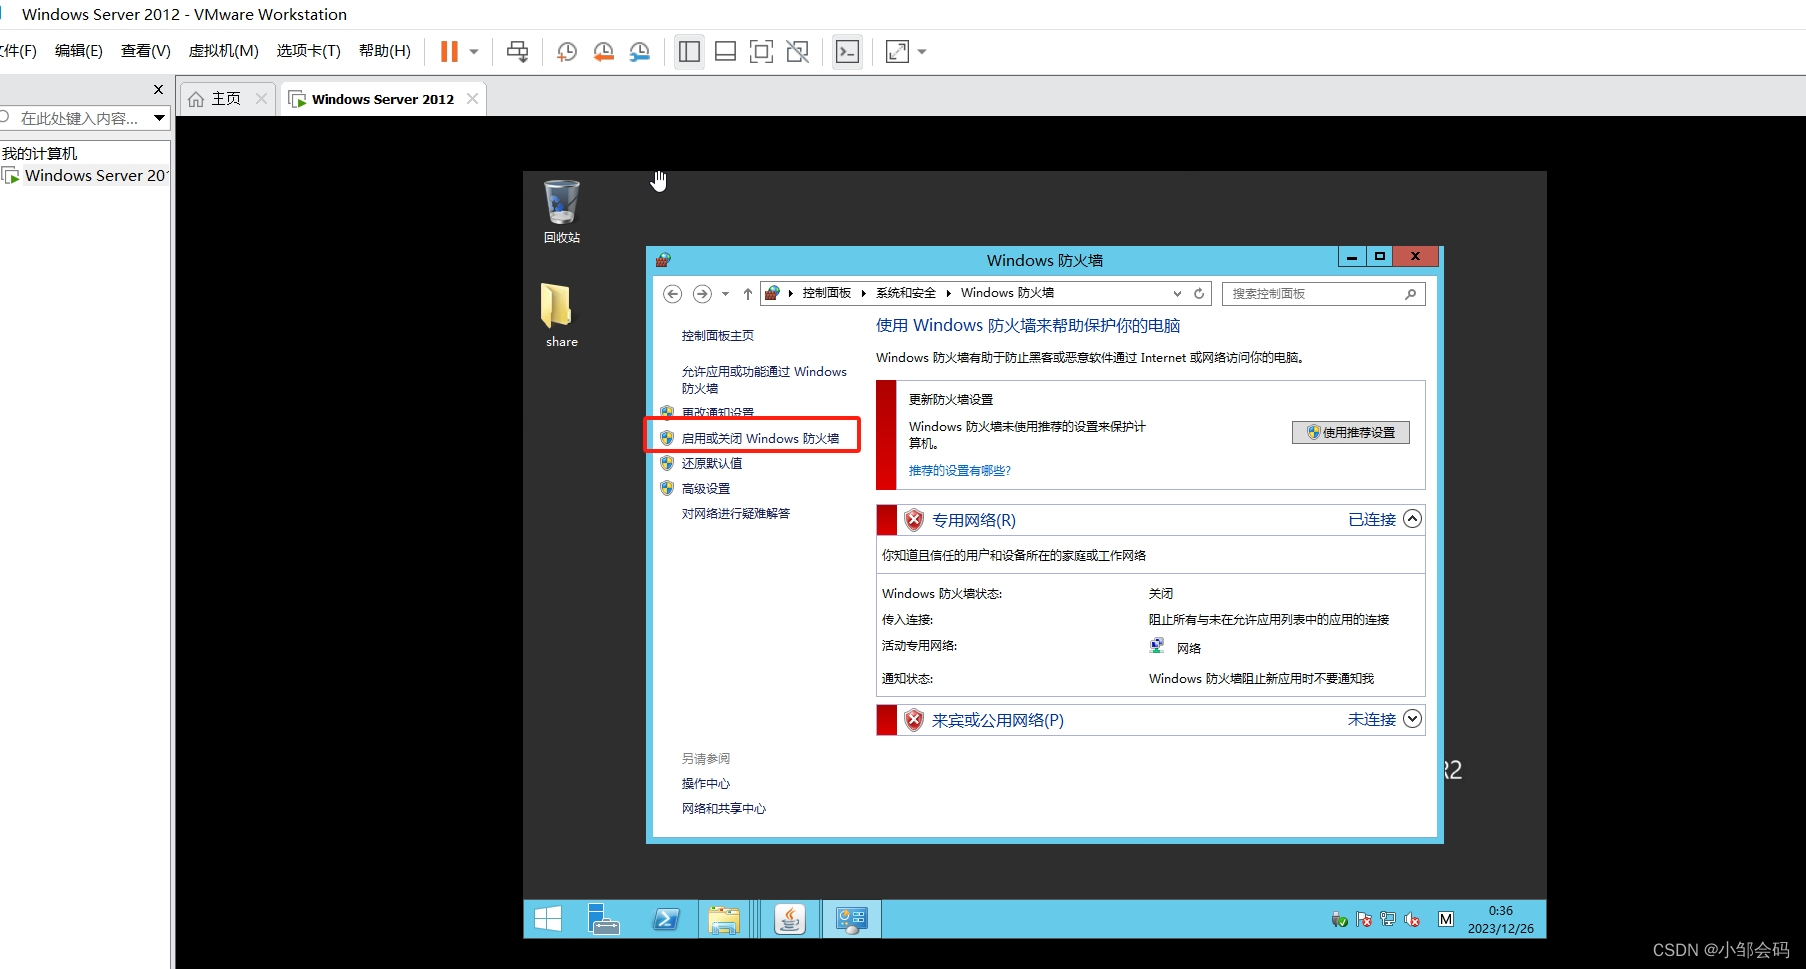Close the library sidebar panel

pos(158,89)
